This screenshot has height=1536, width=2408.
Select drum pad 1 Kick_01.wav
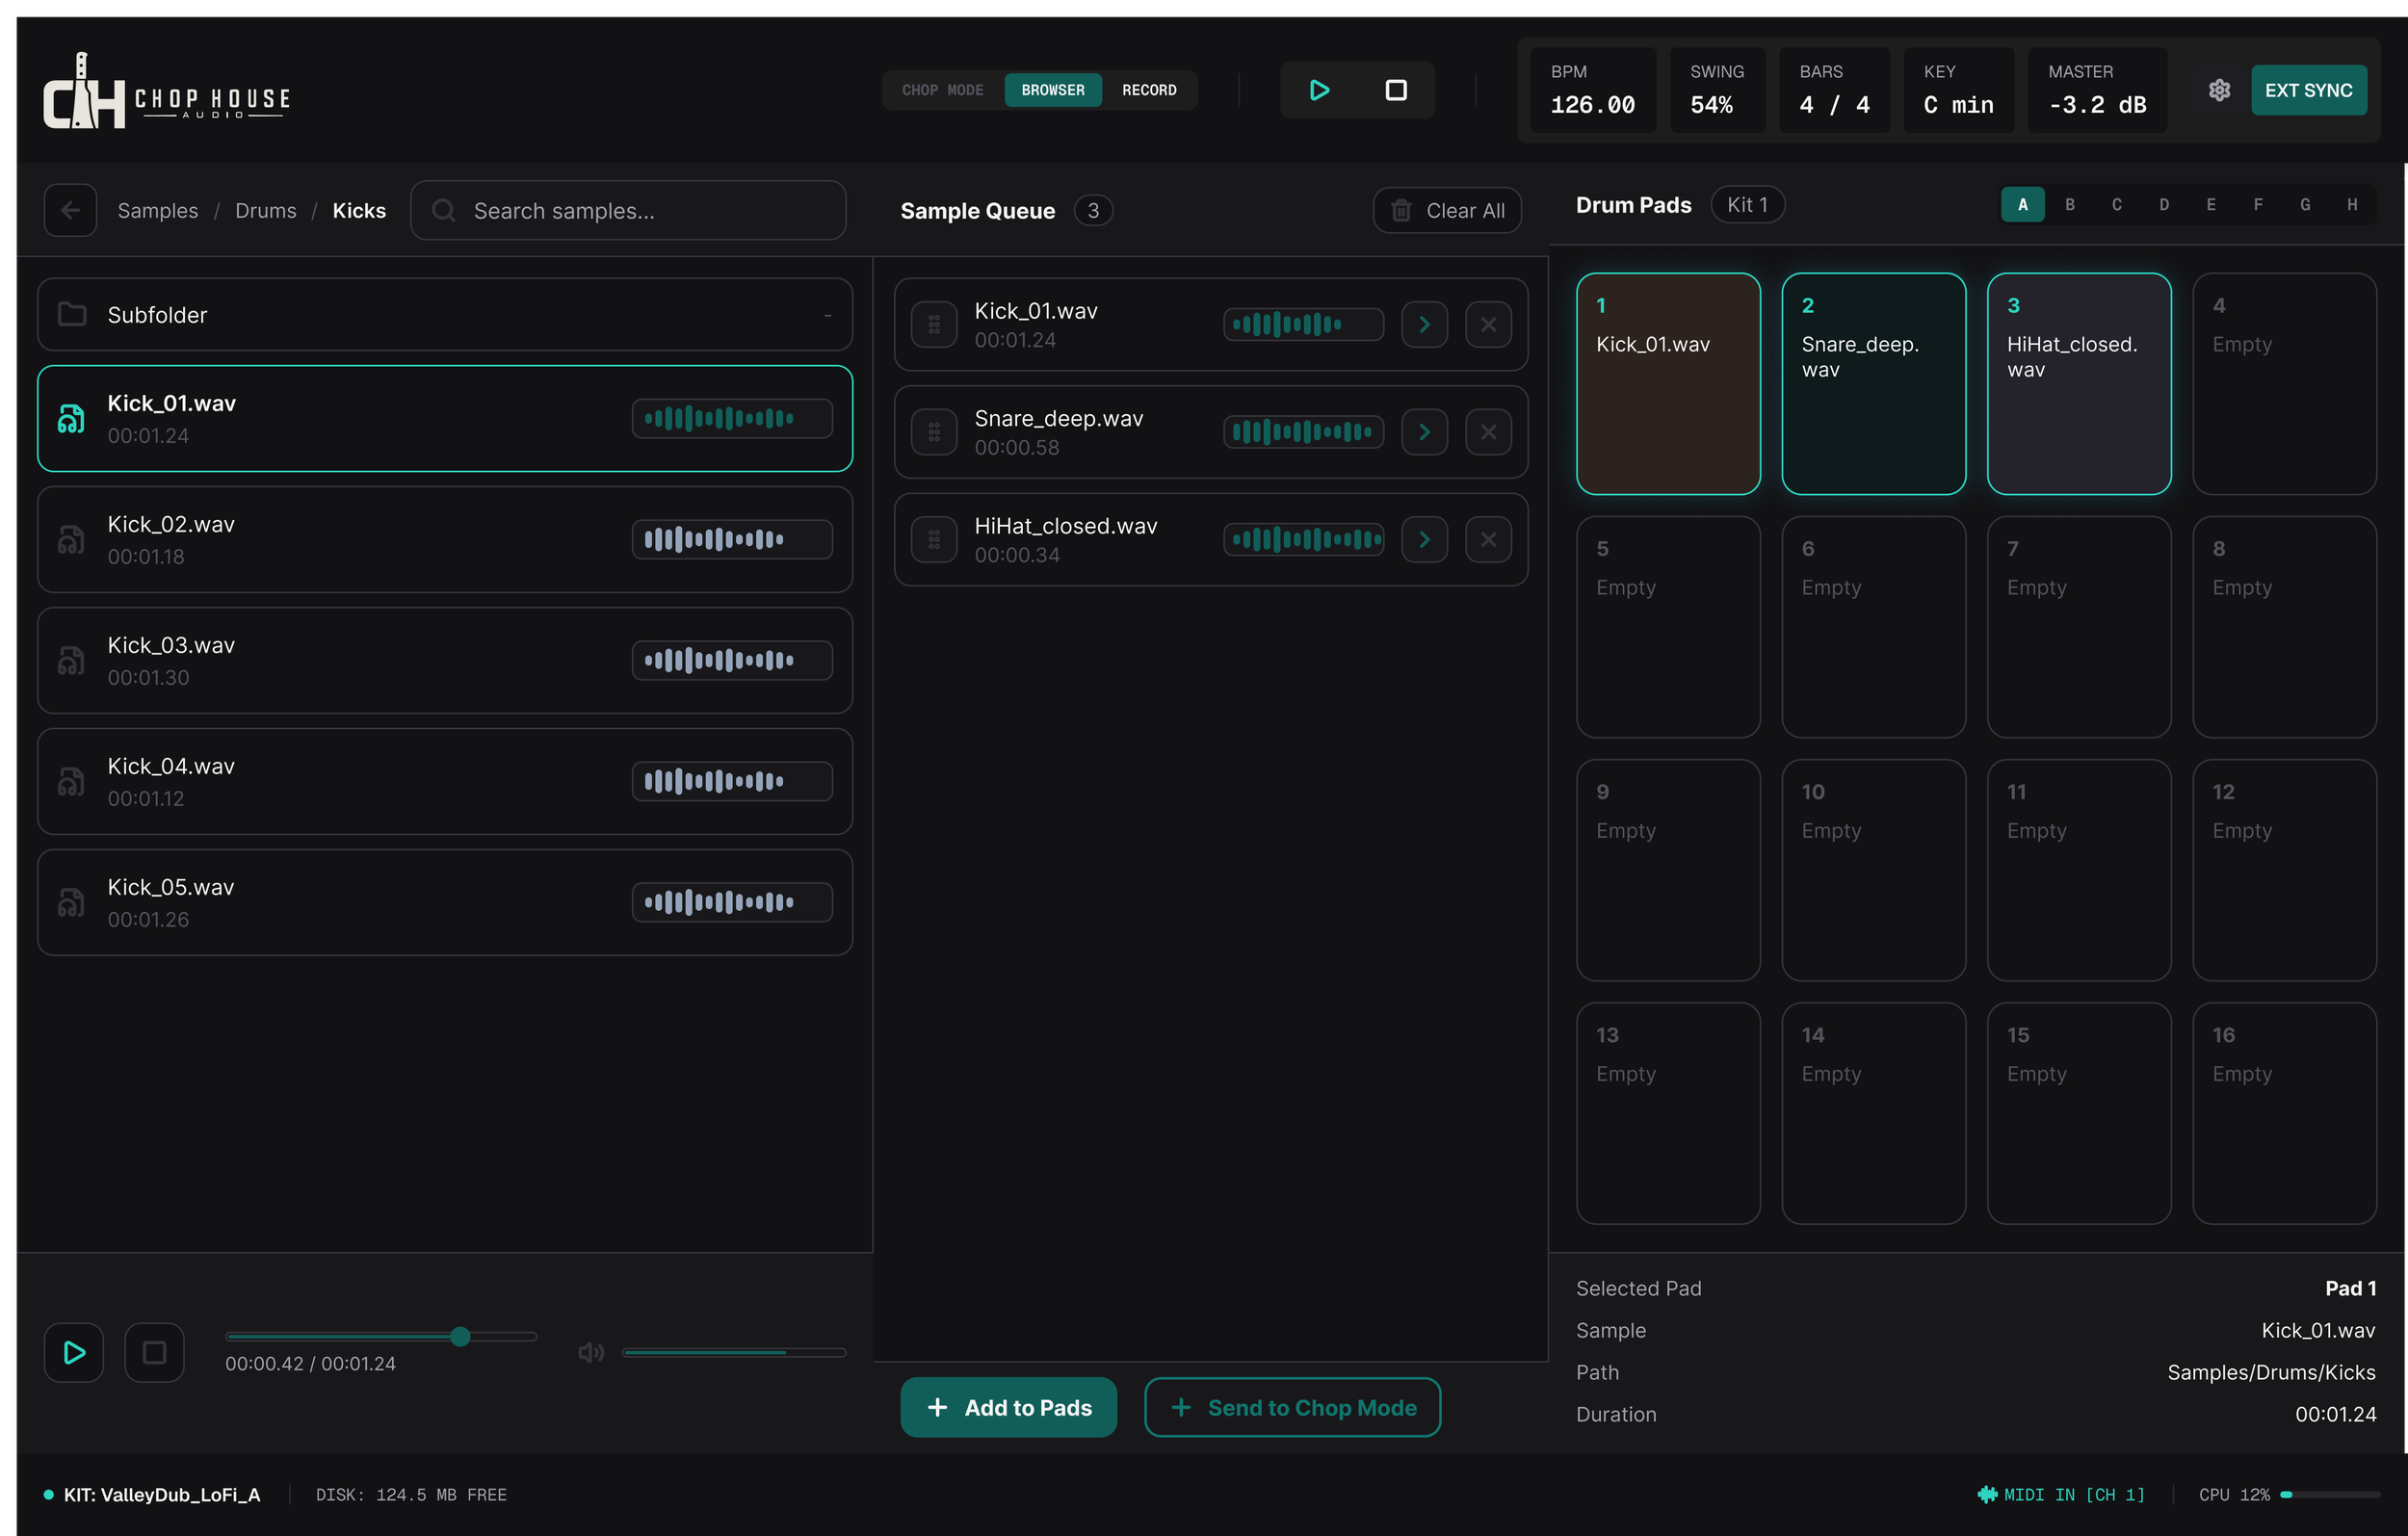point(1668,383)
